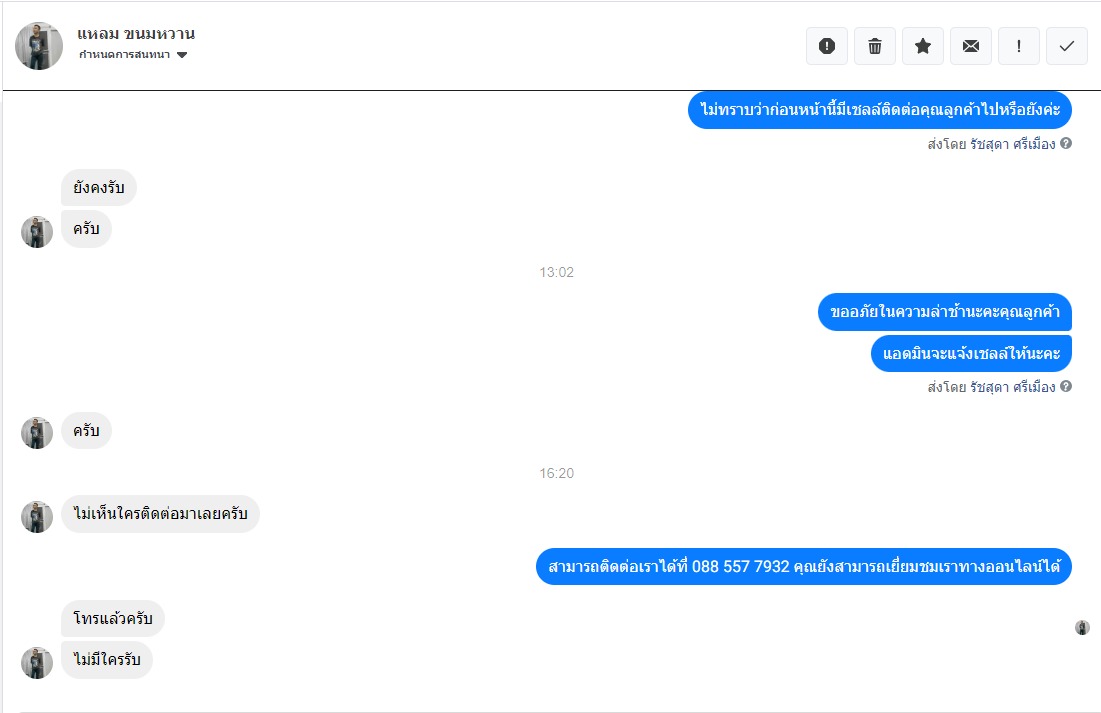Star this conversation as follow-up
Screen dimensions: 1101x713
tap(923, 46)
